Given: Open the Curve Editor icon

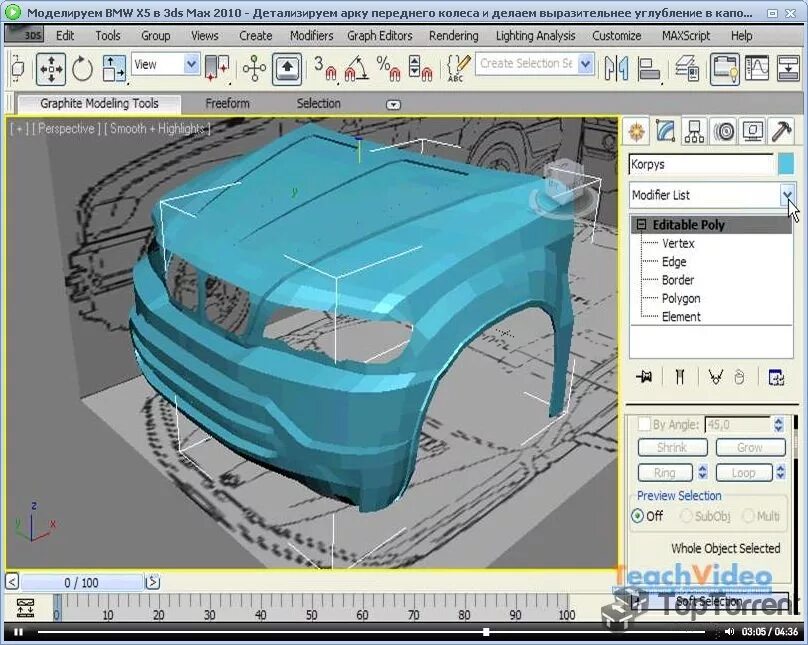Looking at the screenshot, I should click(x=756, y=69).
